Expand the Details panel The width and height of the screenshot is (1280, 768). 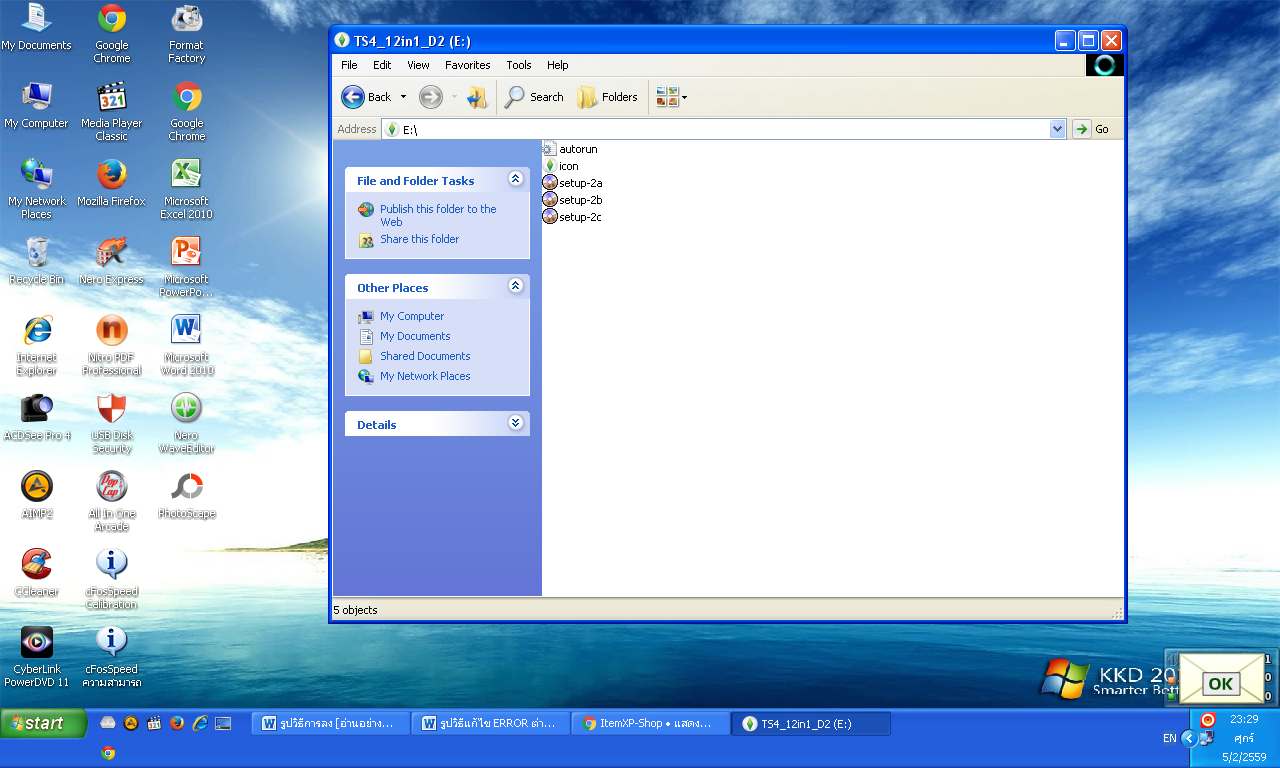click(515, 424)
